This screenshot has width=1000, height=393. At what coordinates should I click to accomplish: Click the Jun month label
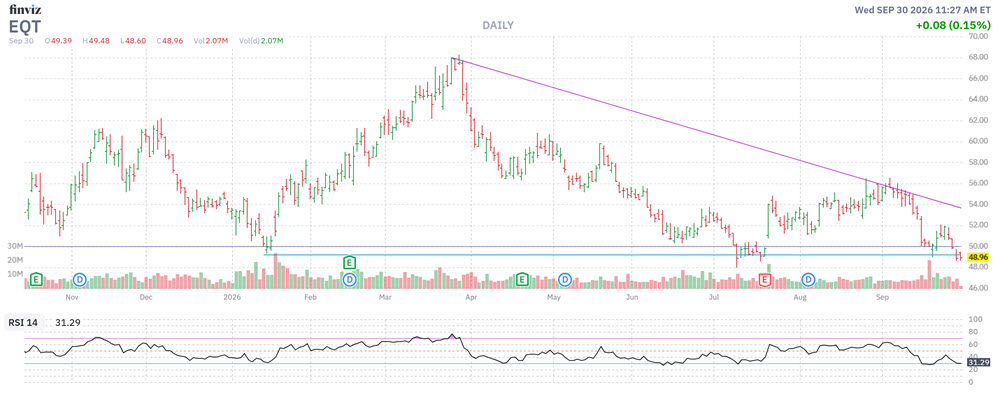coord(631,297)
